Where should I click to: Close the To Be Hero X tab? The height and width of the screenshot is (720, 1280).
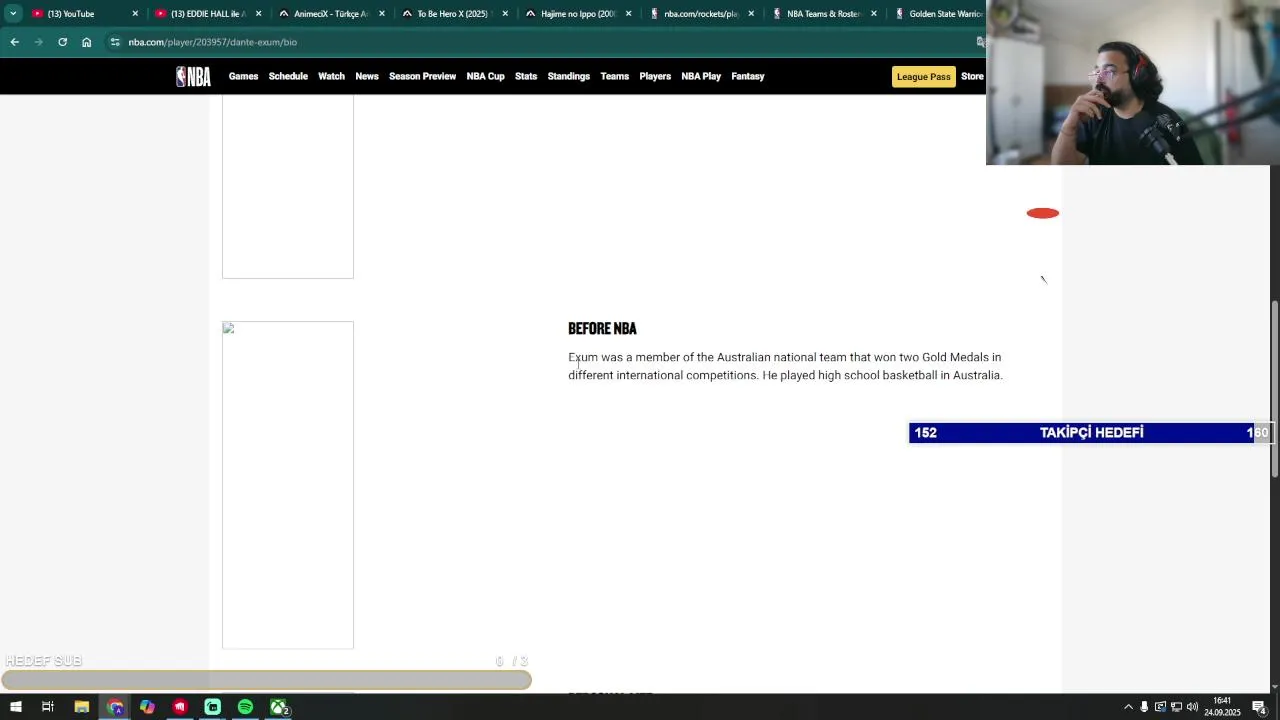(505, 14)
